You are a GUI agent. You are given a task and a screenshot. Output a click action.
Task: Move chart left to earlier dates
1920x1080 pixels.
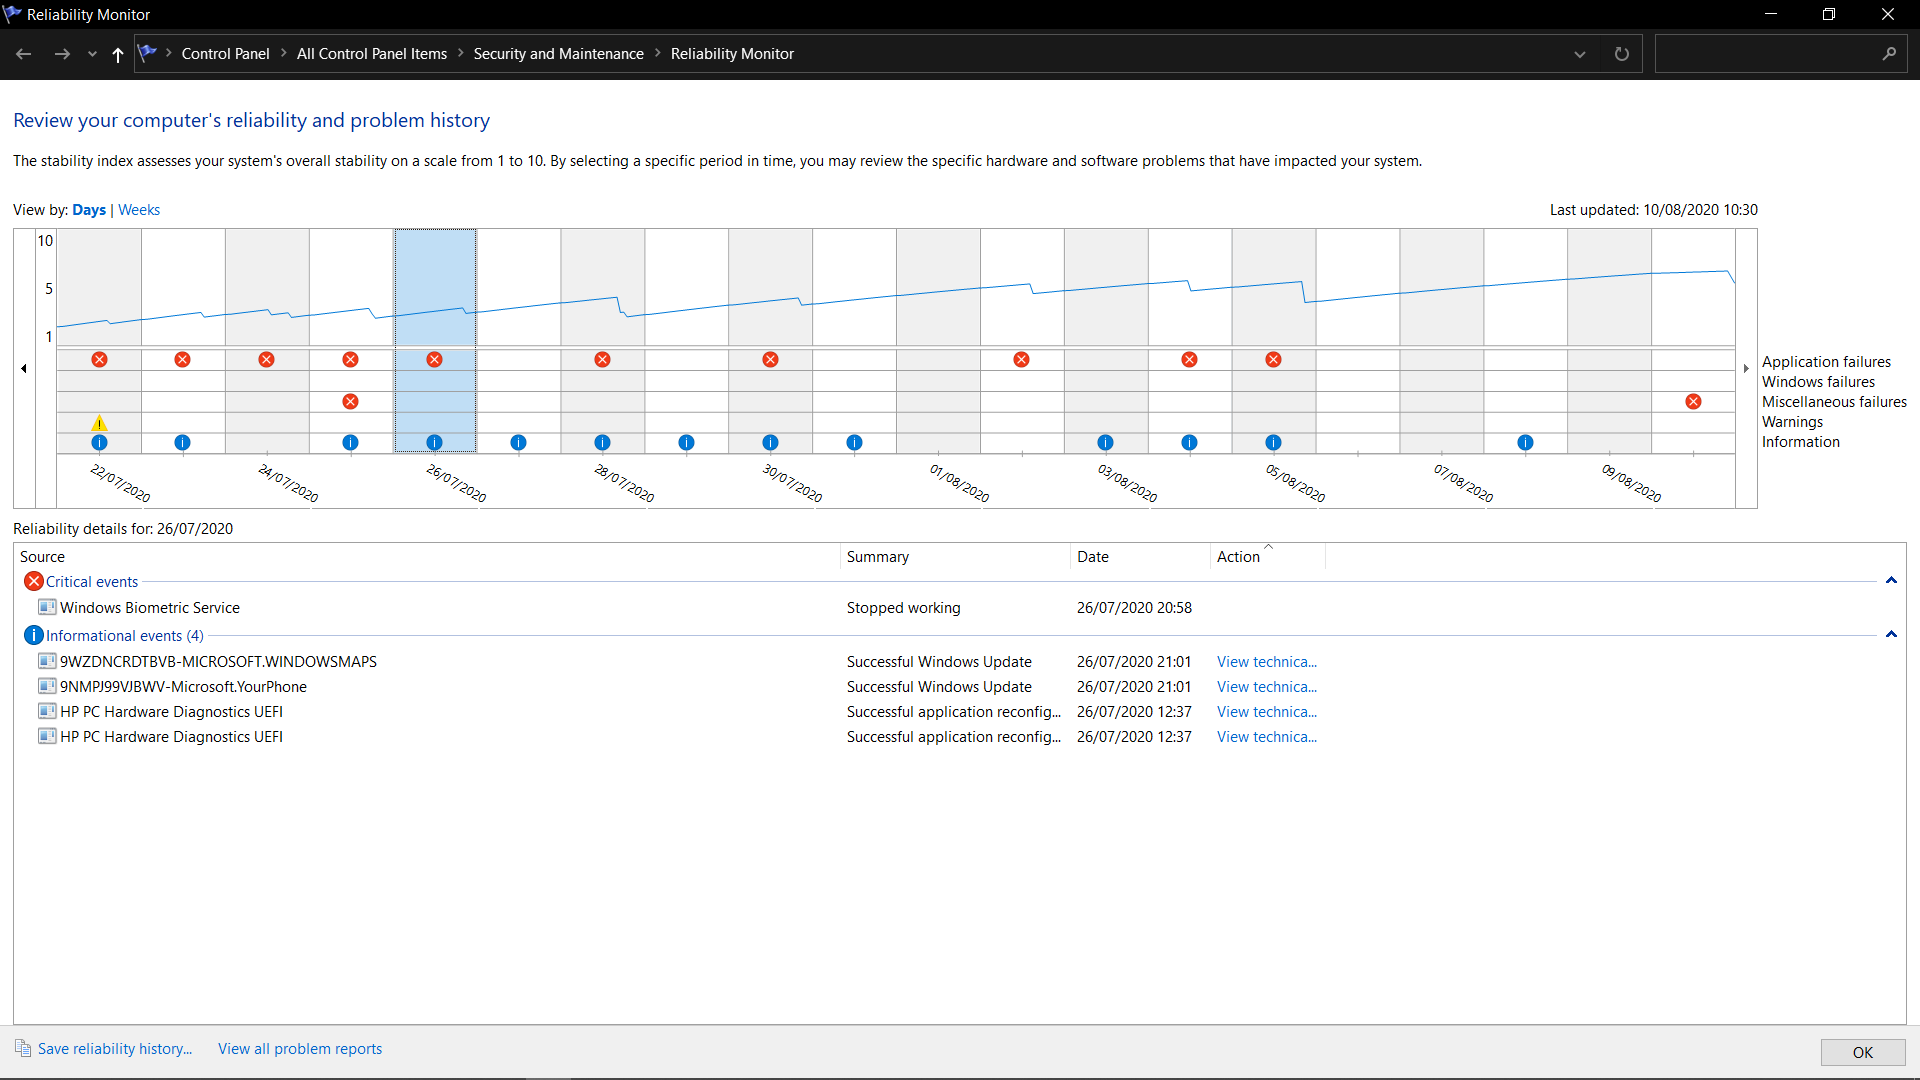(24, 369)
